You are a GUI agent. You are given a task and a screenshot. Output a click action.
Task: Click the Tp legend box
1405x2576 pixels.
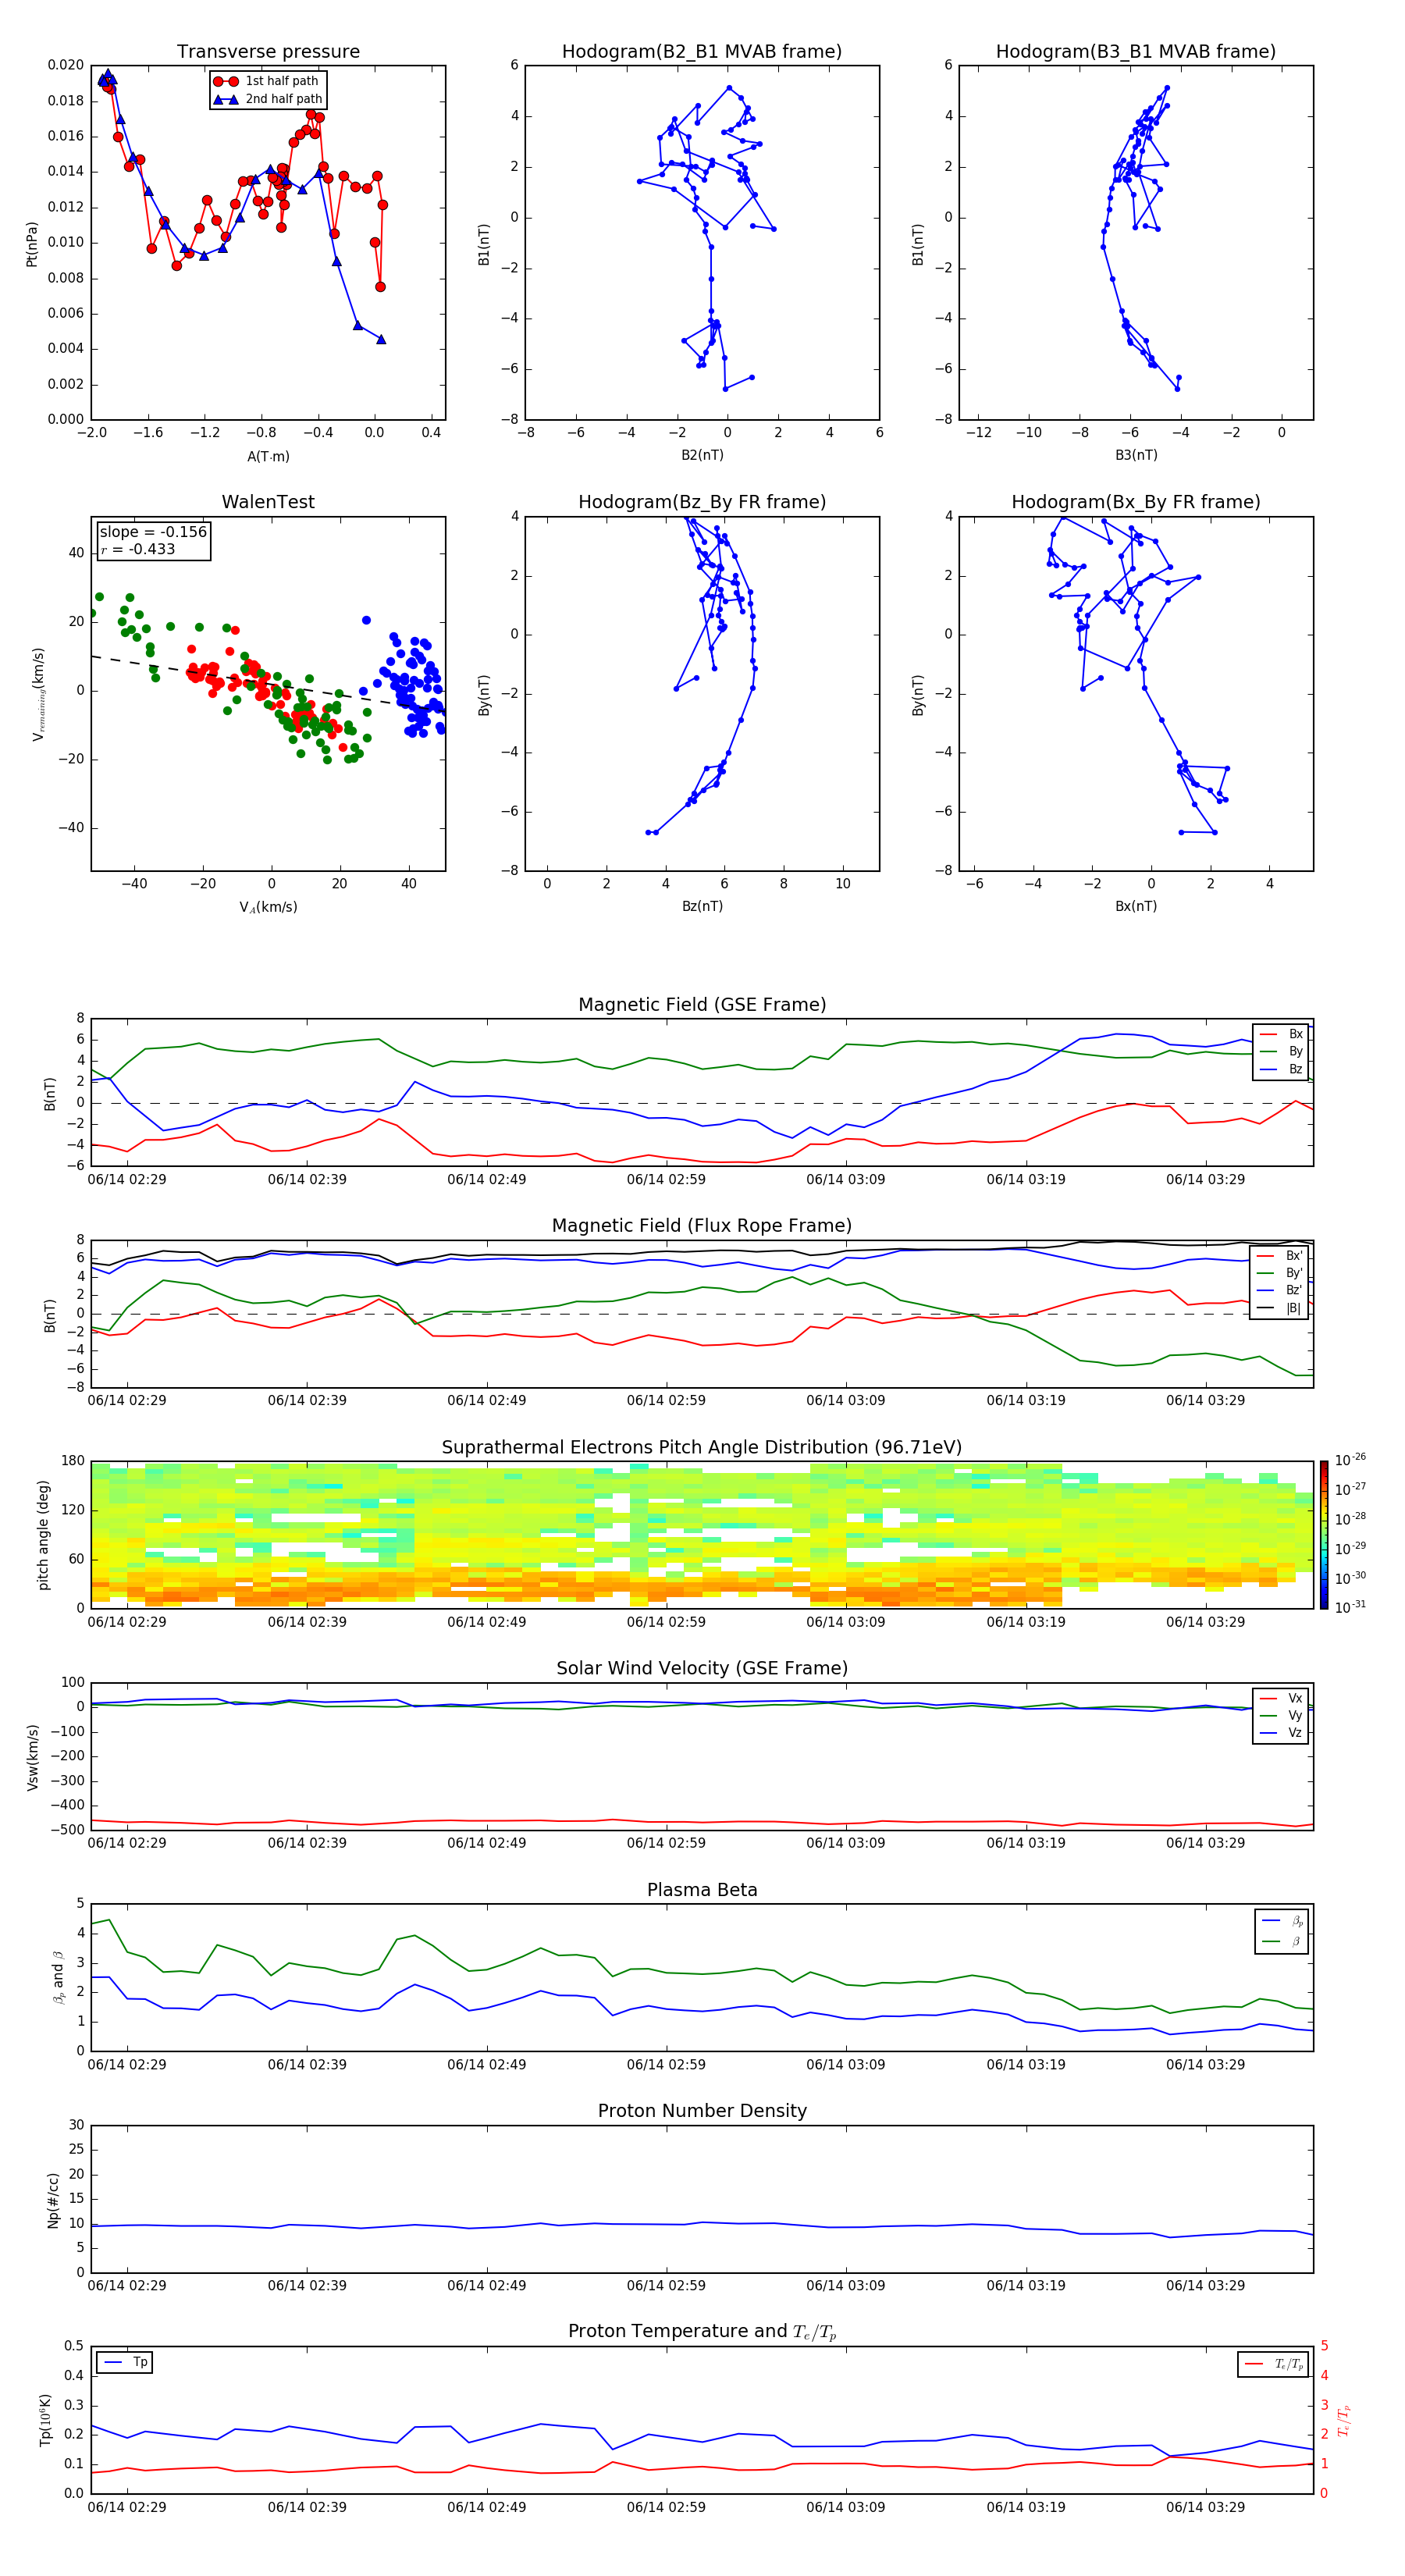click(125, 2363)
